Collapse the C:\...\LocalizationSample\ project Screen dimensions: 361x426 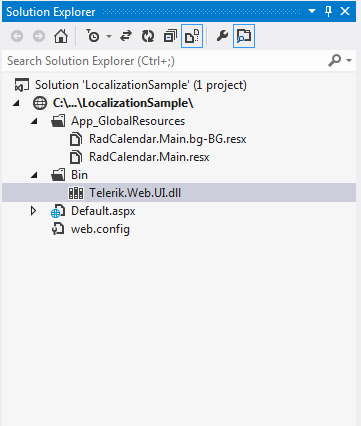click(x=16, y=104)
